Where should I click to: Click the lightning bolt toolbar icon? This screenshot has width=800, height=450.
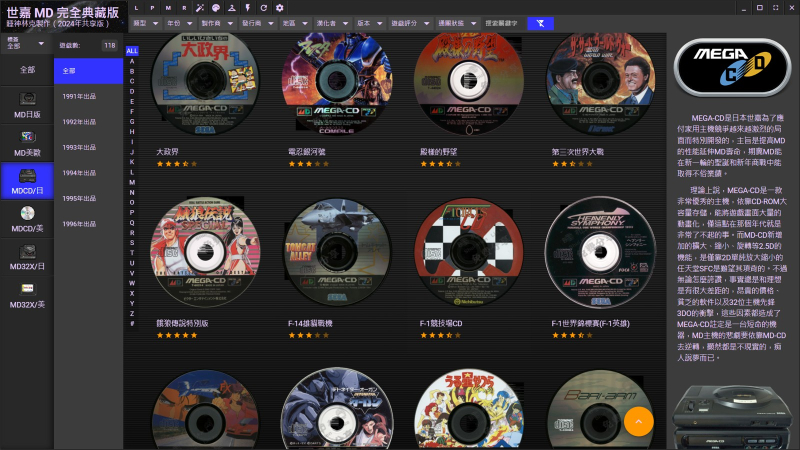pyautogui.click(x=247, y=8)
